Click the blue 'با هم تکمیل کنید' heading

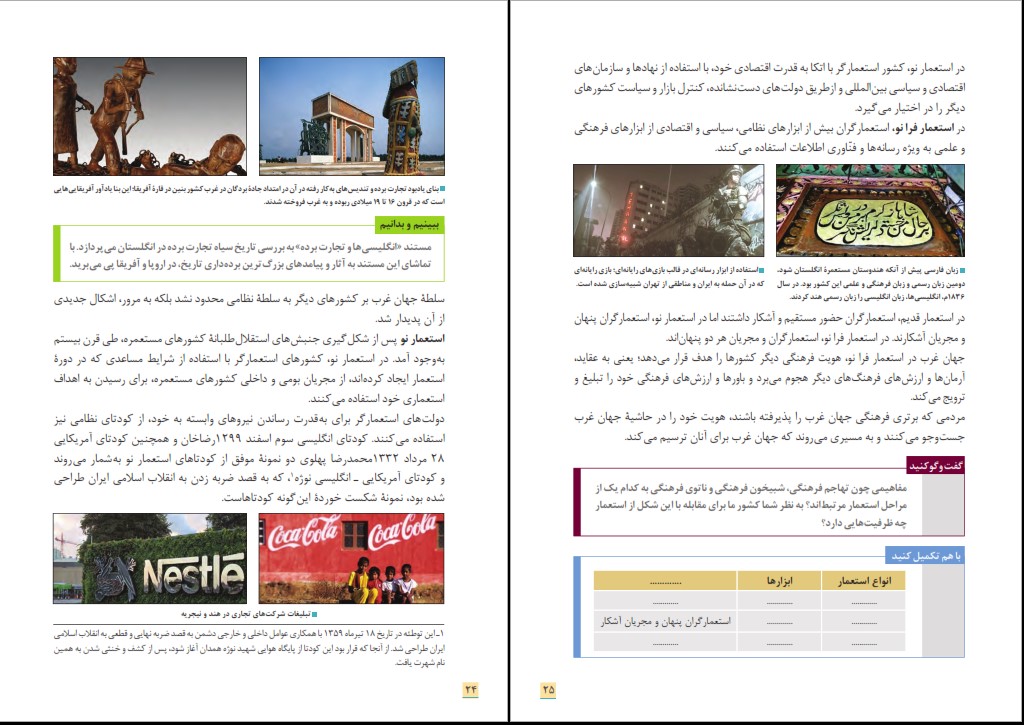point(926,556)
